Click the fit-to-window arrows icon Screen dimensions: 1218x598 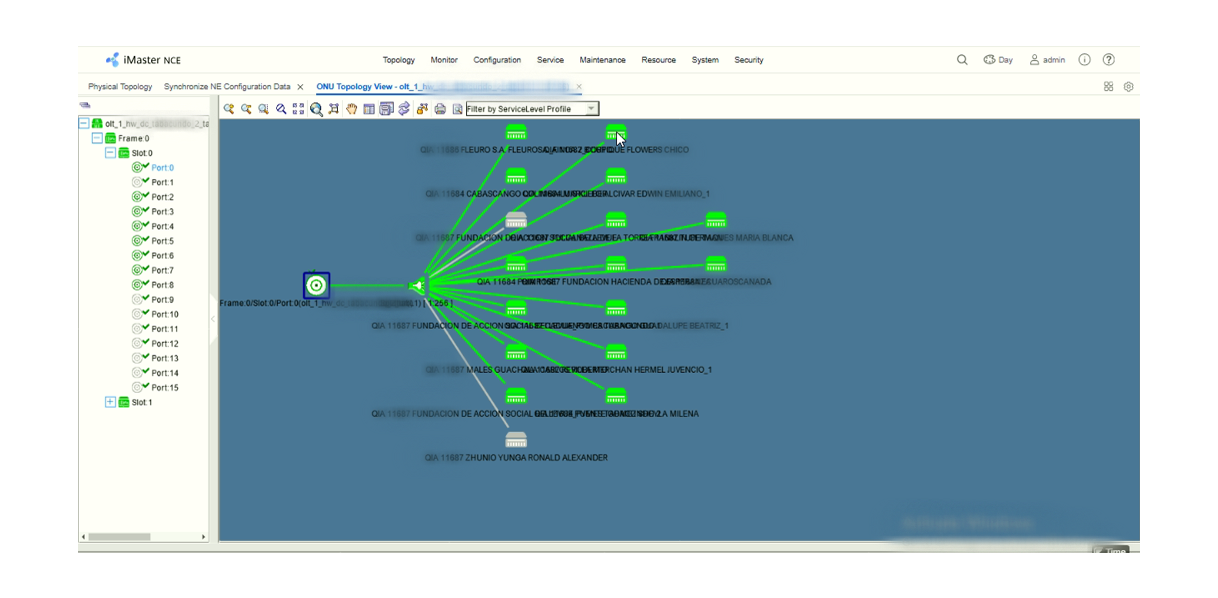pyautogui.click(x=298, y=108)
